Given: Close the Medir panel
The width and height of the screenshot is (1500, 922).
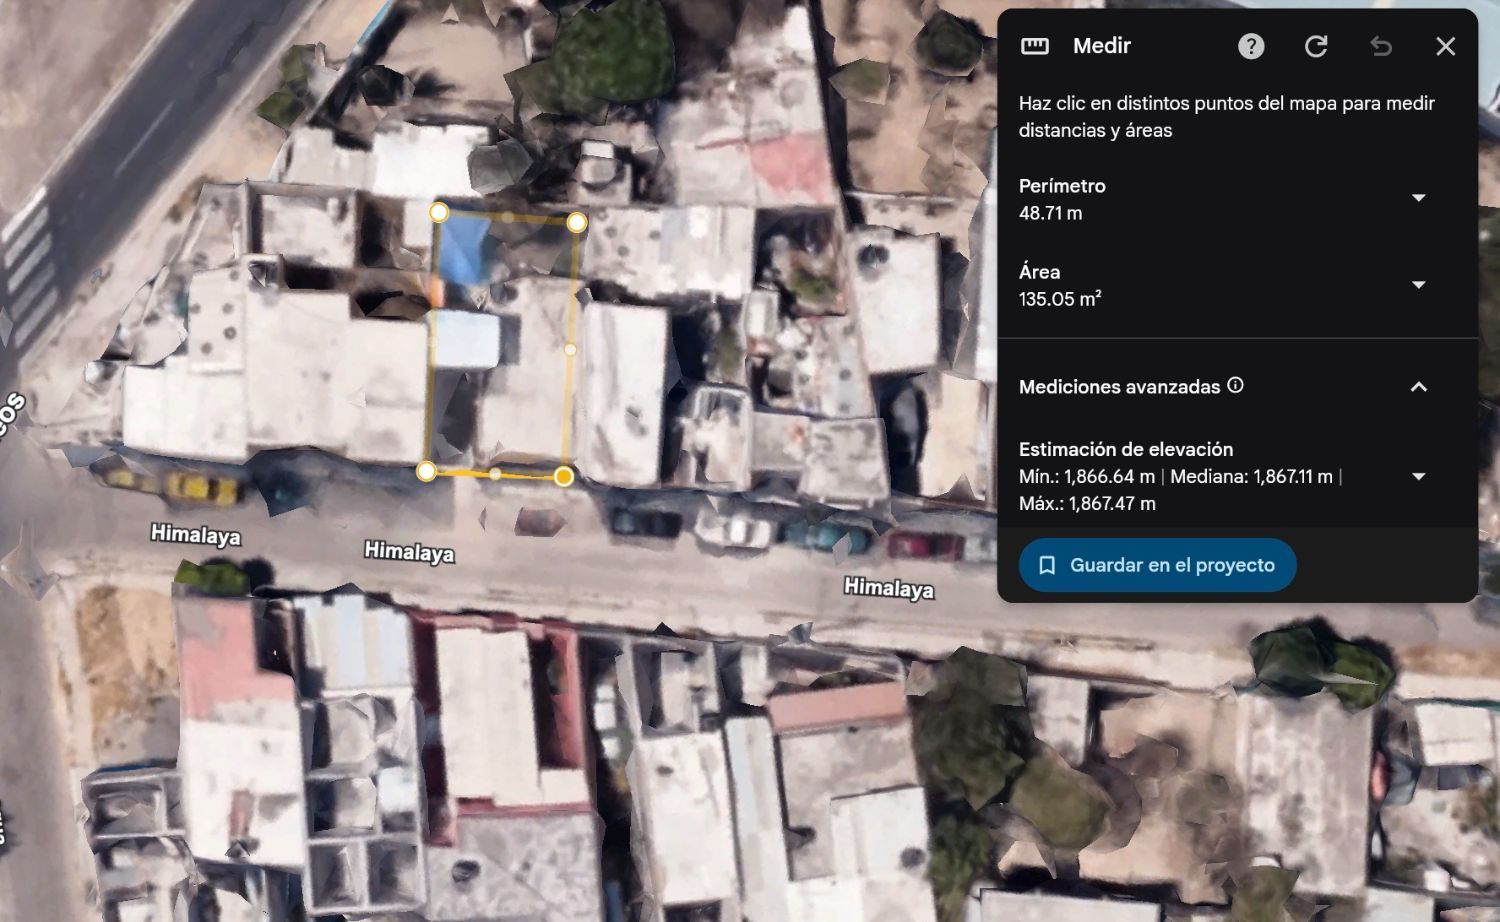Looking at the screenshot, I should click(1445, 46).
